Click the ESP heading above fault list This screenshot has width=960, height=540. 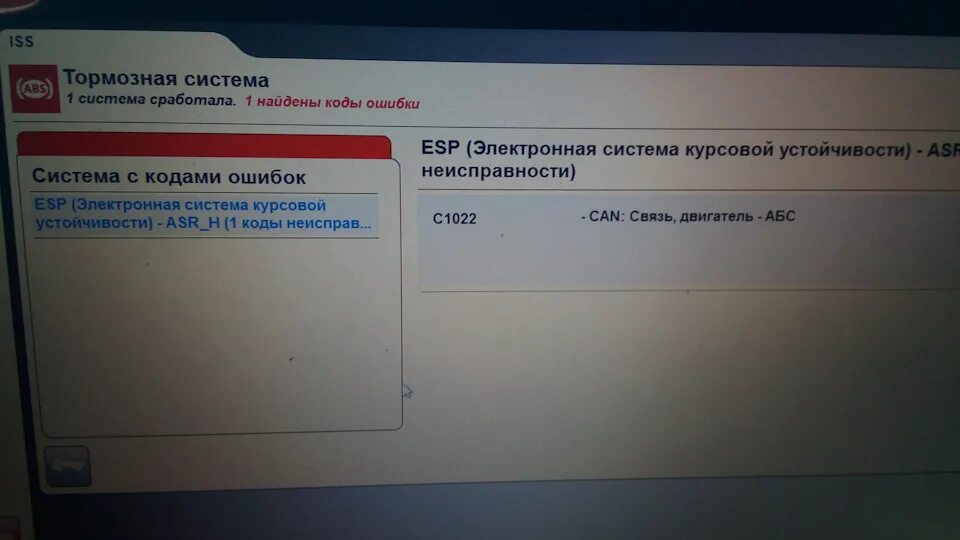(x=690, y=159)
